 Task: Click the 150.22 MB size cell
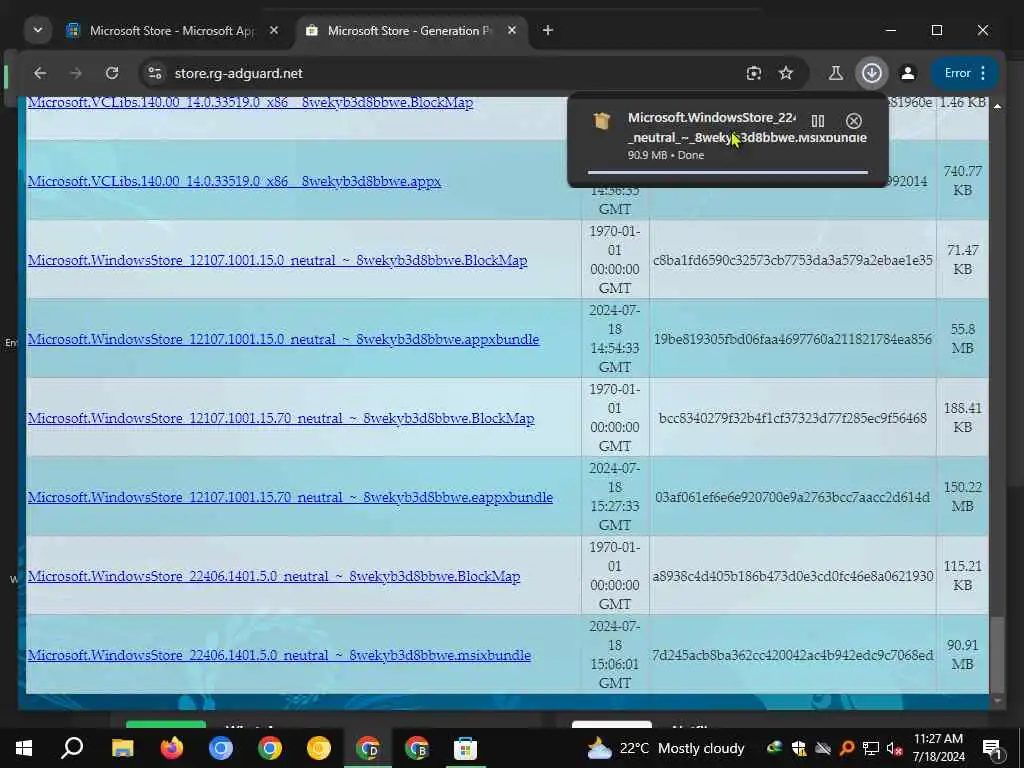(x=963, y=496)
